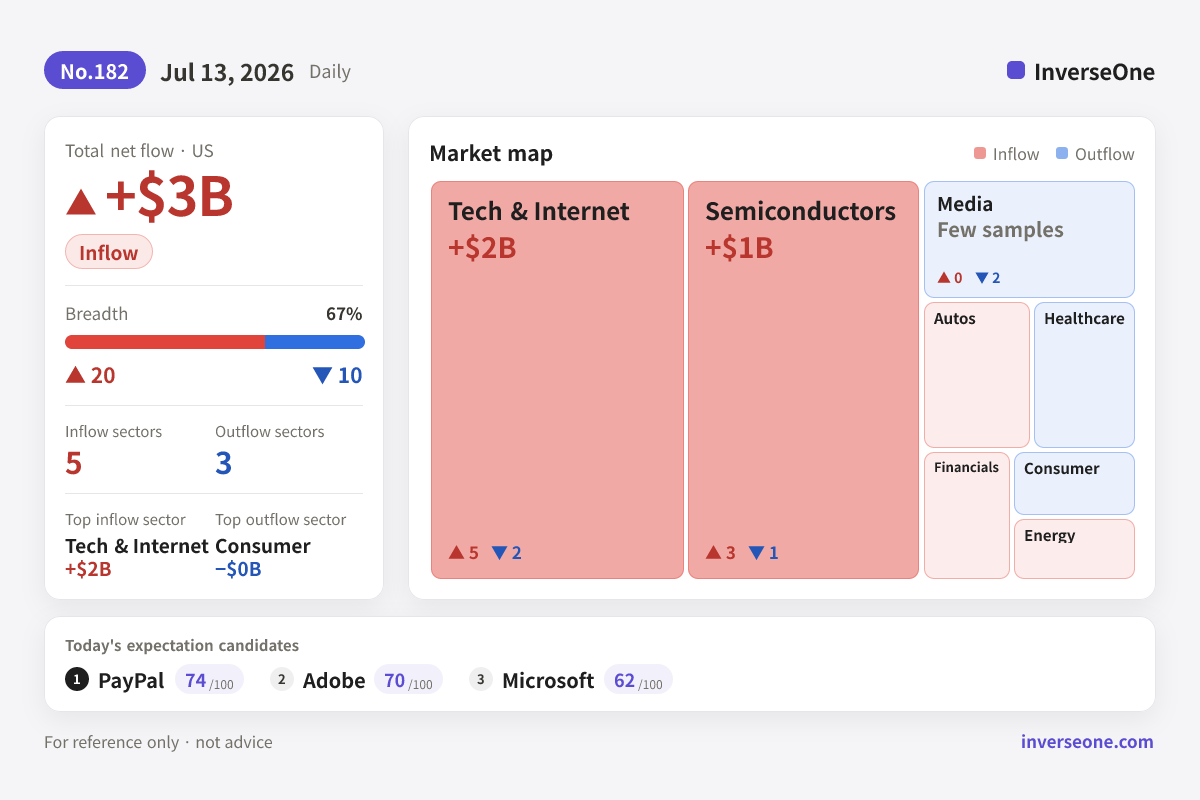Click the rank 2 badge beside Adobe
The image size is (1200, 800).
point(282,680)
